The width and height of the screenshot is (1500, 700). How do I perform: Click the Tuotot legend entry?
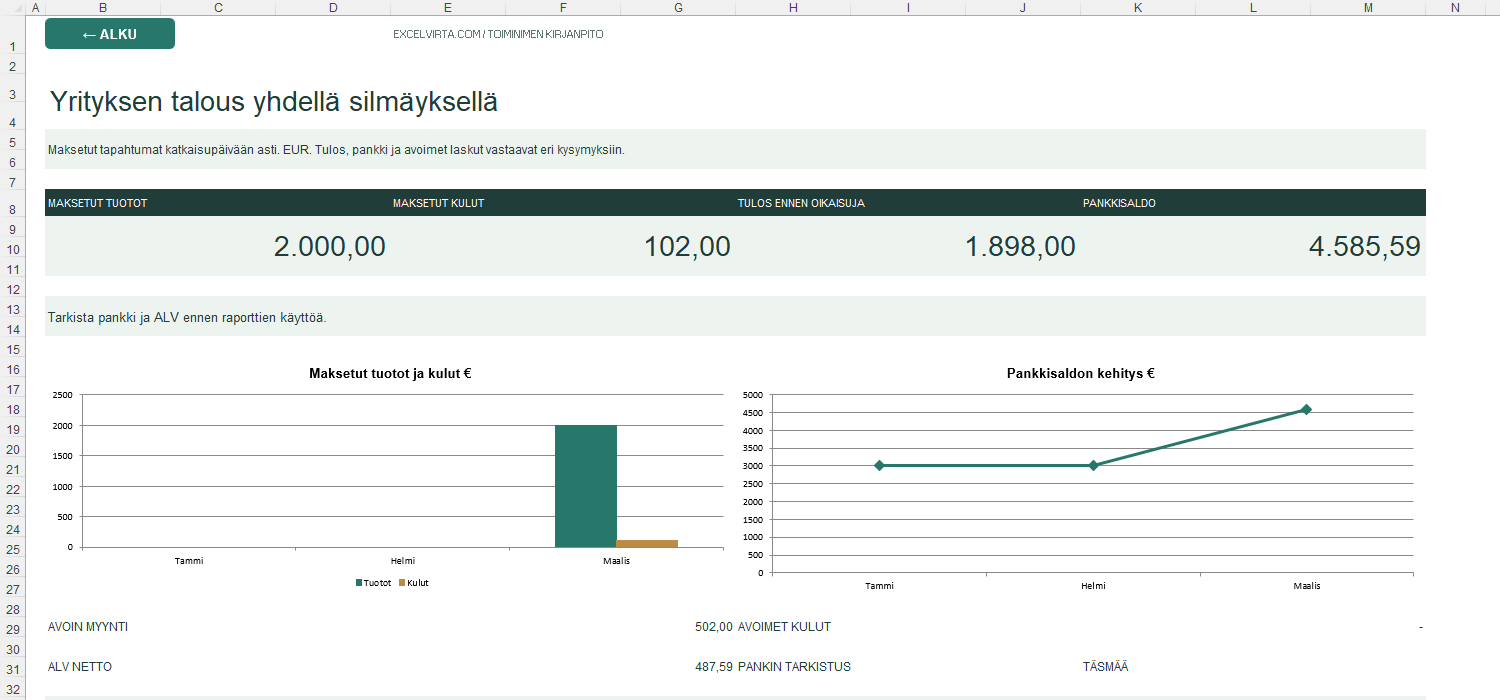(373, 582)
